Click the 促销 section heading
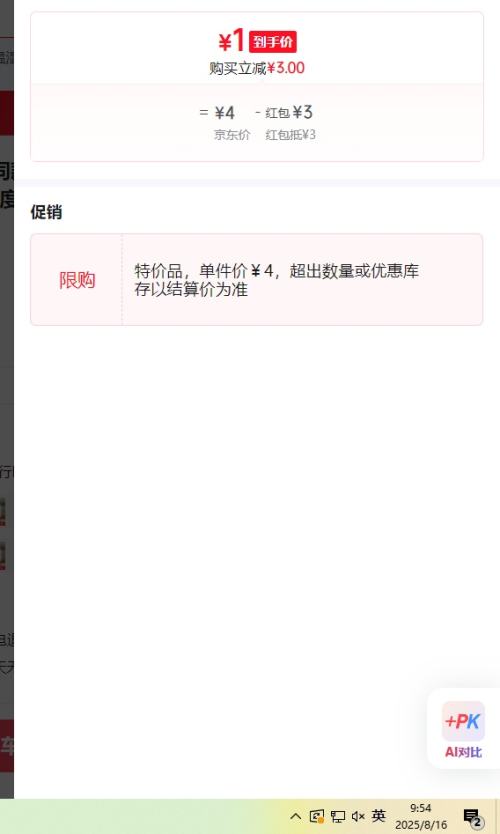Viewport: 500px width, 834px height. tap(46, 212)
